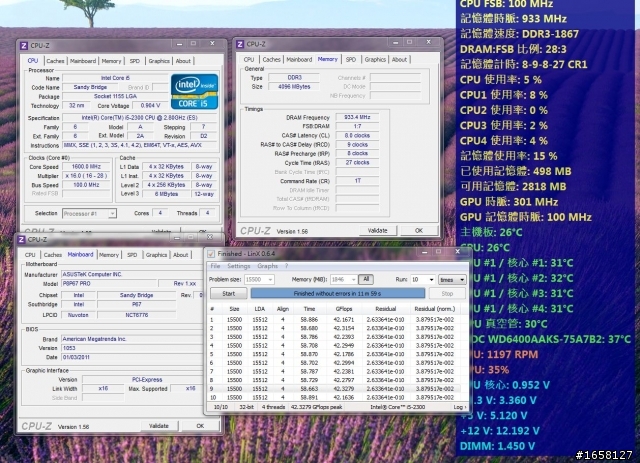Select Mainboard tab in the processor CPU-Z window

pyautogui.click(x=83, y=61)
